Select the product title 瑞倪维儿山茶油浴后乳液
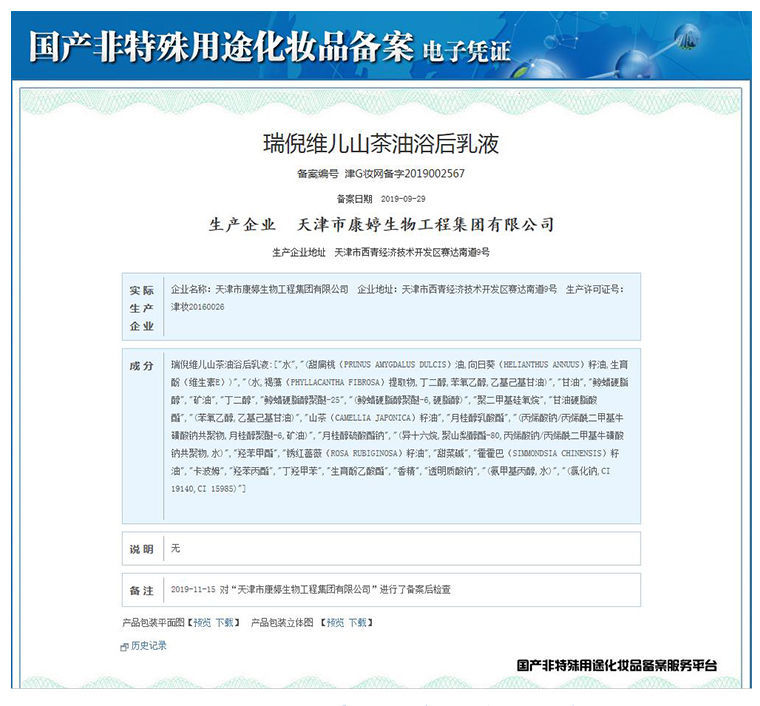760x706 pixels. click(x=381, y=144)
